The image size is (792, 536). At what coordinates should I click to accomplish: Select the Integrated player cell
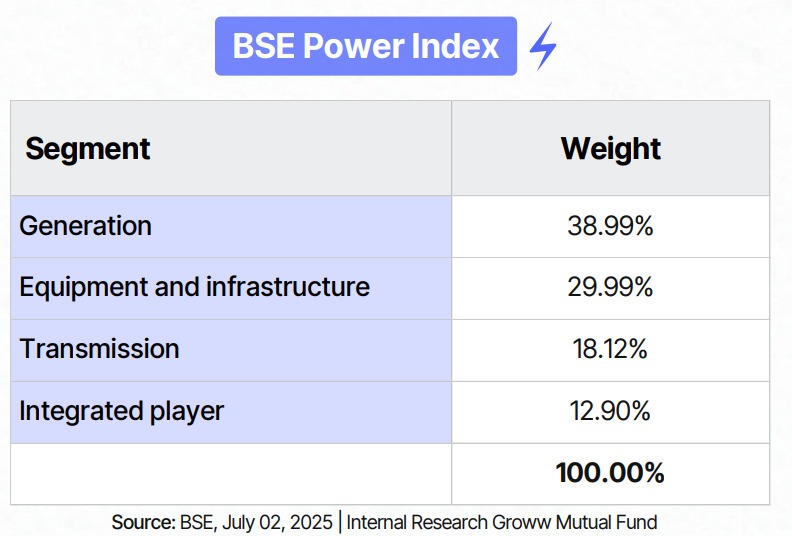tap(231, 412)
